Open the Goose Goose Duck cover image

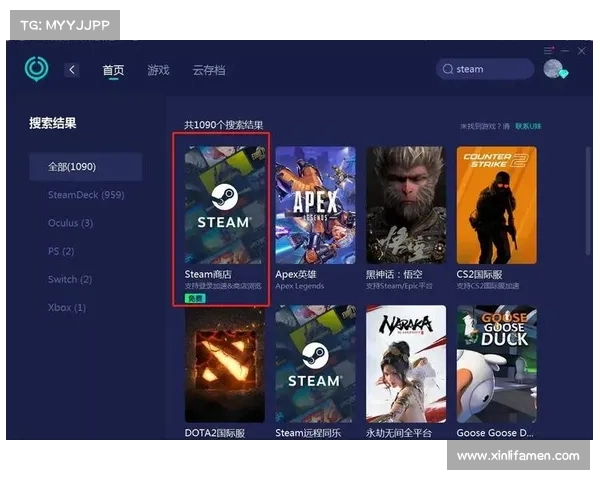tap(497, 364)
